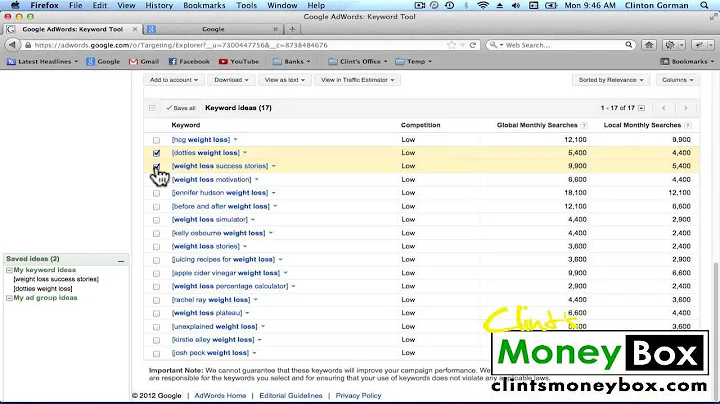Check juicing recipes for weight loss checkbox
This screenshot has height=404, width=720.
(x=157, y=260)
